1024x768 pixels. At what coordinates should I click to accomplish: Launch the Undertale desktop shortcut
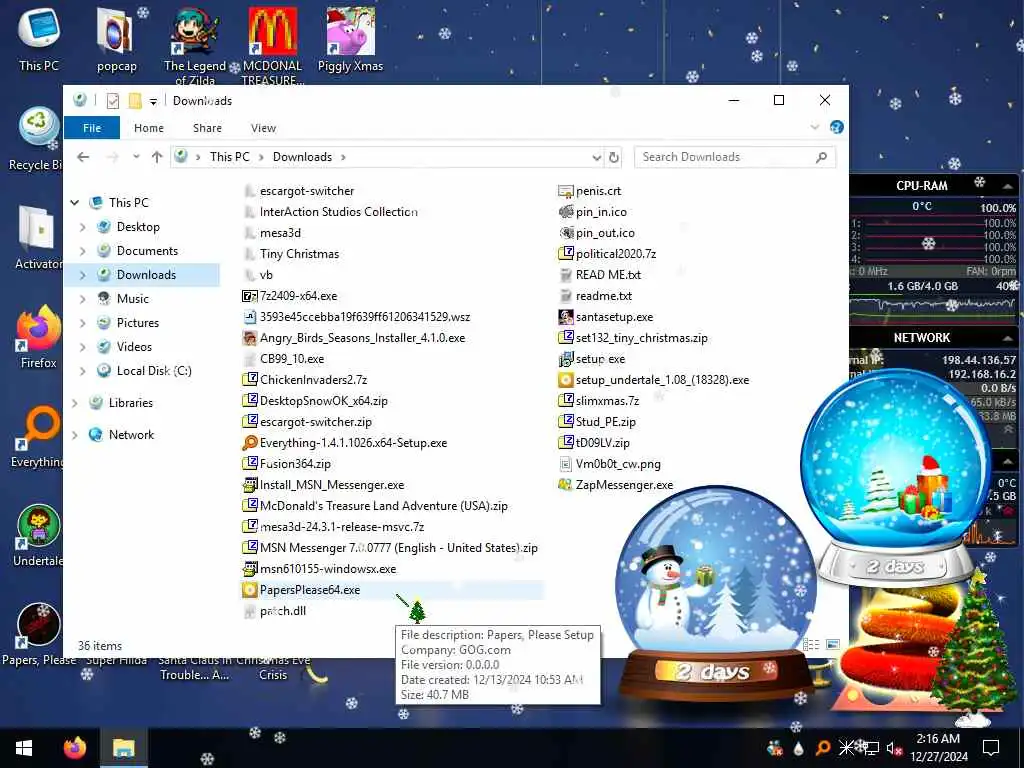tap(38, 536)
